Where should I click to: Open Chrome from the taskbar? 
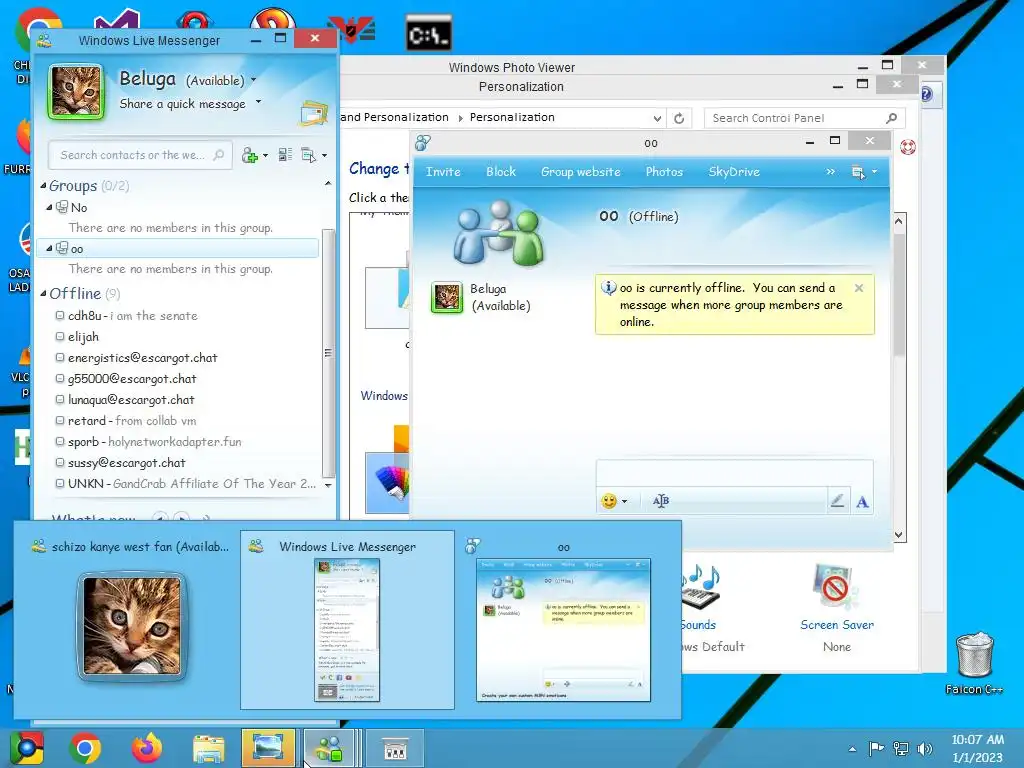tap(85, 748)
